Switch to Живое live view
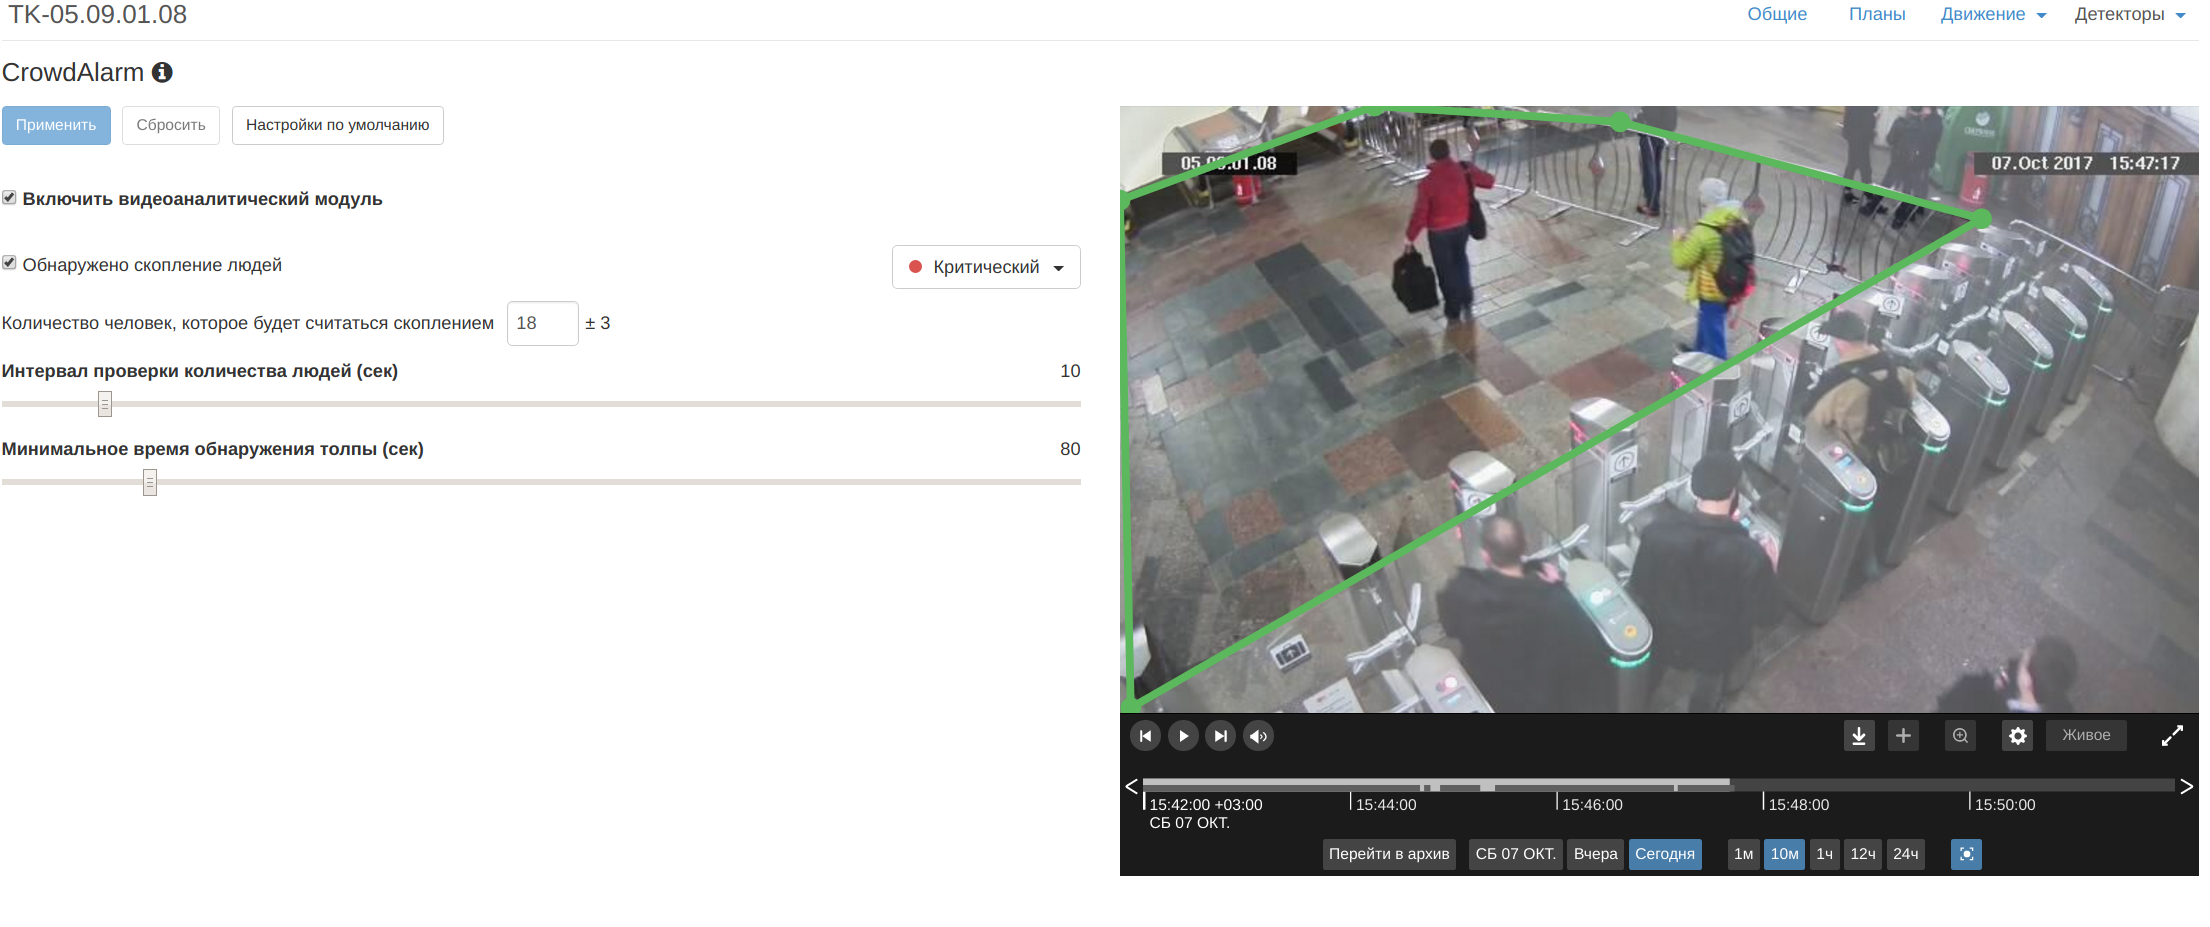The height and width of the screenshot is (927, 2210). (2086, 735)
